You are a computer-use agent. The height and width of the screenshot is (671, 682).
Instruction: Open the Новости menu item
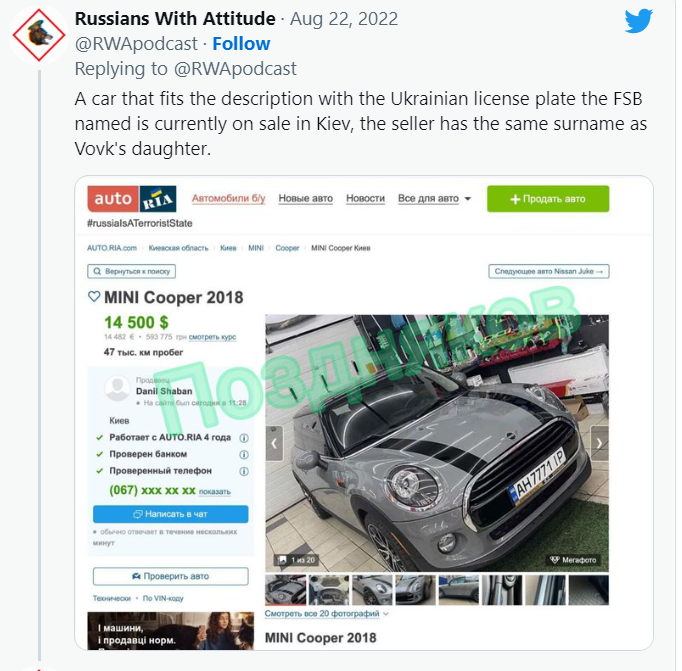[x=365, y=199]
